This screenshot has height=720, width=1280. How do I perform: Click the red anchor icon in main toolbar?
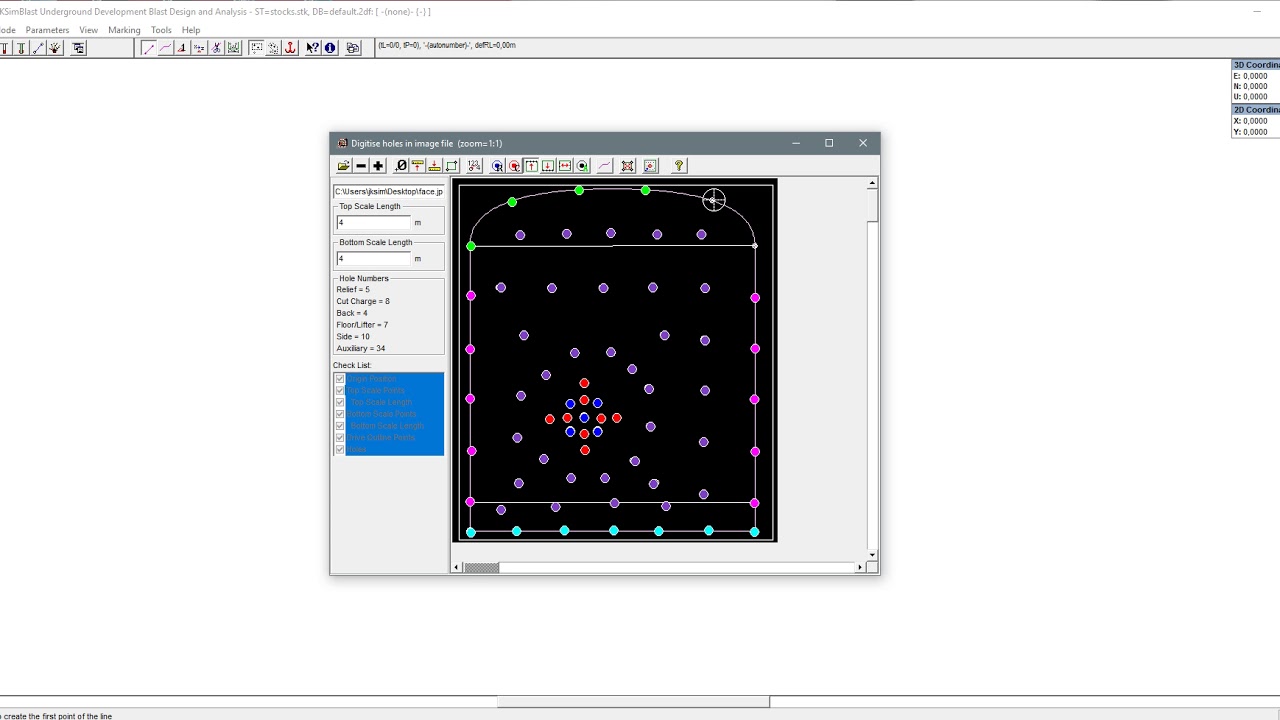(290, 48)
